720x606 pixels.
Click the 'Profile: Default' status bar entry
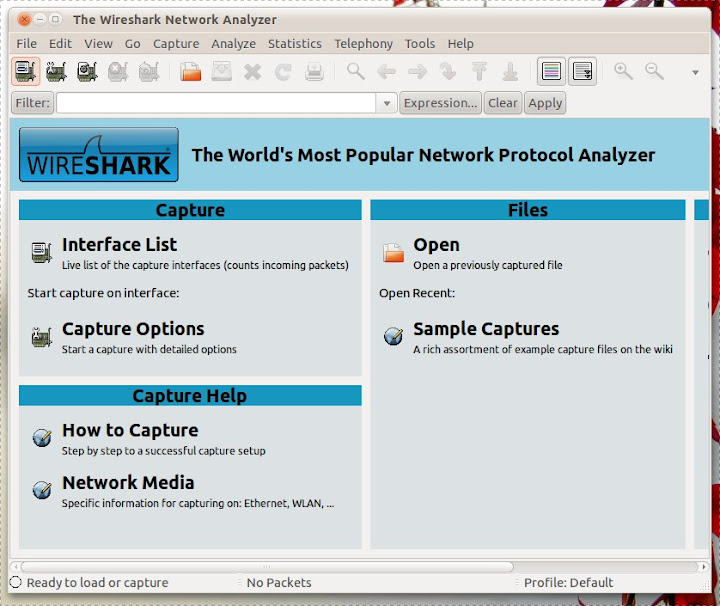(x=568, y=583)
